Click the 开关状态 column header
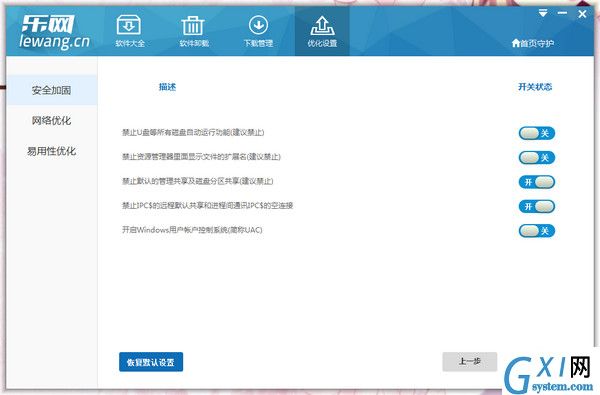Screen dimensions: 600x395 [x=535, y=87]
